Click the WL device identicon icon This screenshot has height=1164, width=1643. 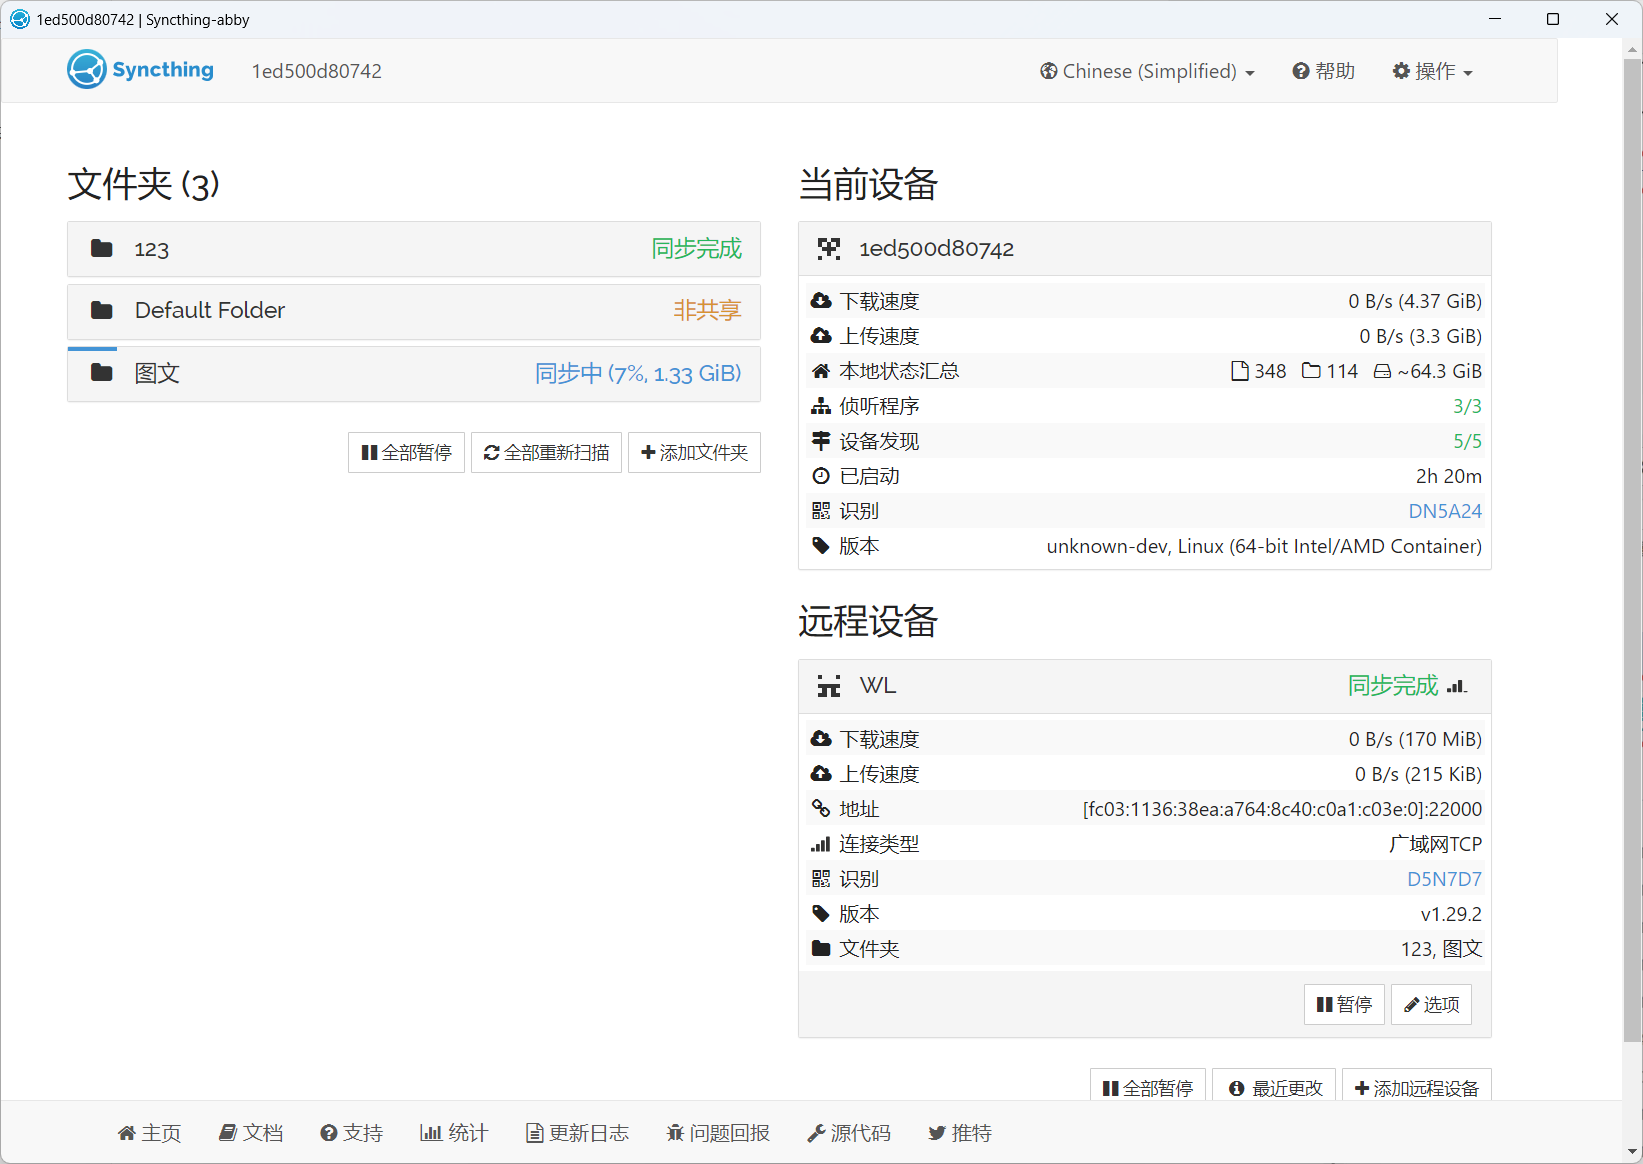click(829, 686)
